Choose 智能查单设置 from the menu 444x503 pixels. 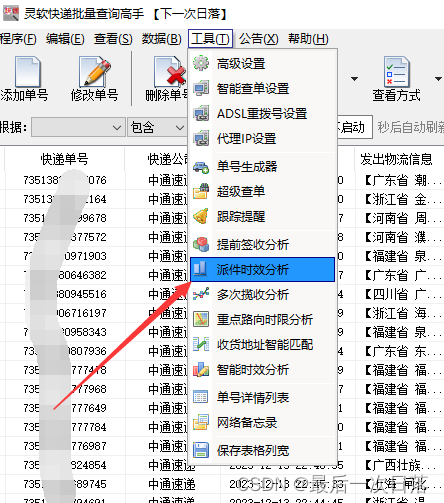[262, 88]
